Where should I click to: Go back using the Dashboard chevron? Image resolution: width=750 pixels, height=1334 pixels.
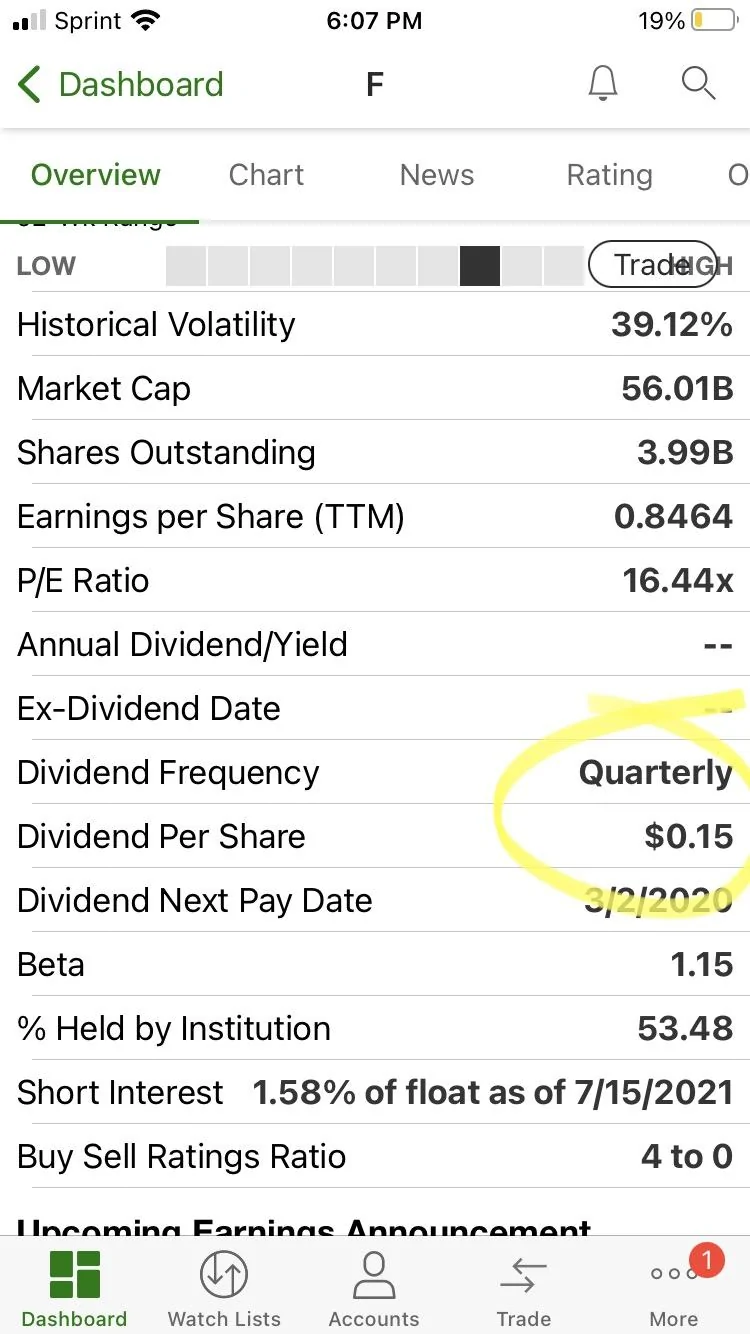point(30,85)
